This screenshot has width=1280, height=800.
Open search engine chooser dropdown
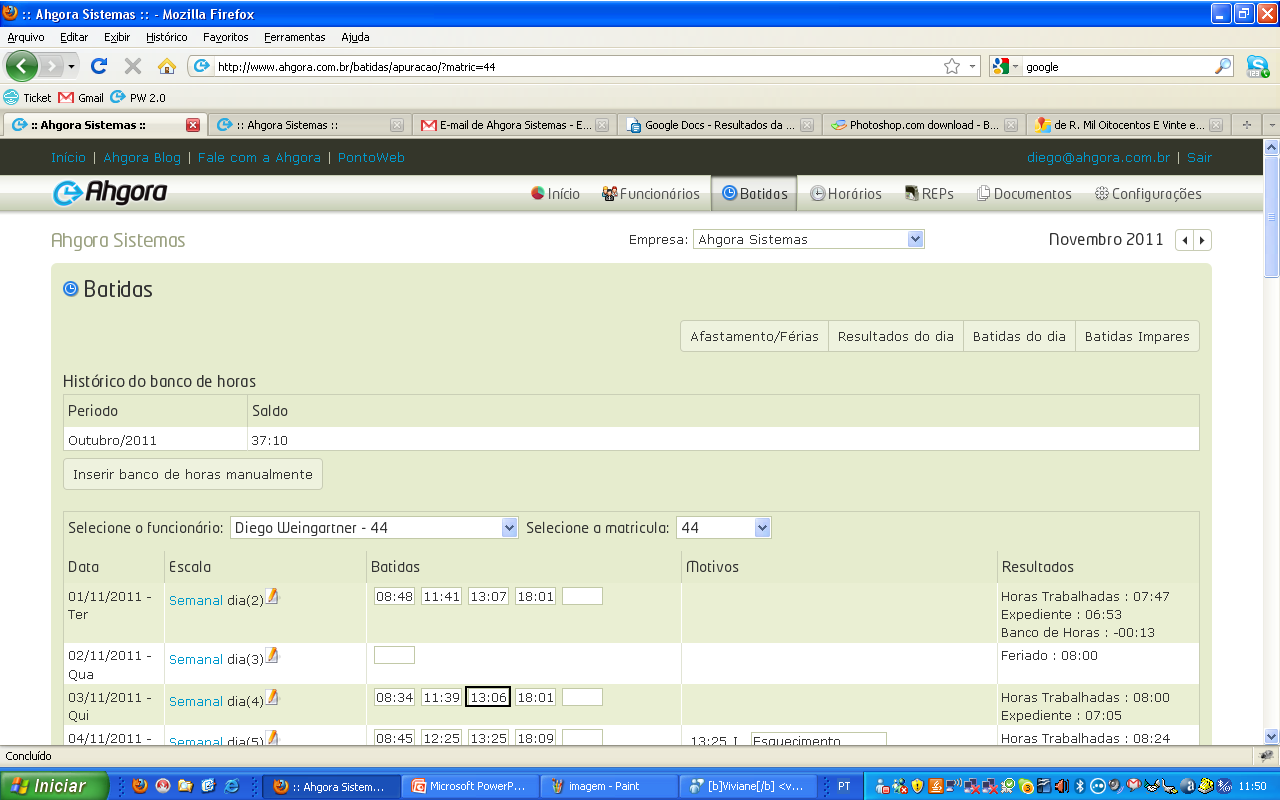(1006, 67)
